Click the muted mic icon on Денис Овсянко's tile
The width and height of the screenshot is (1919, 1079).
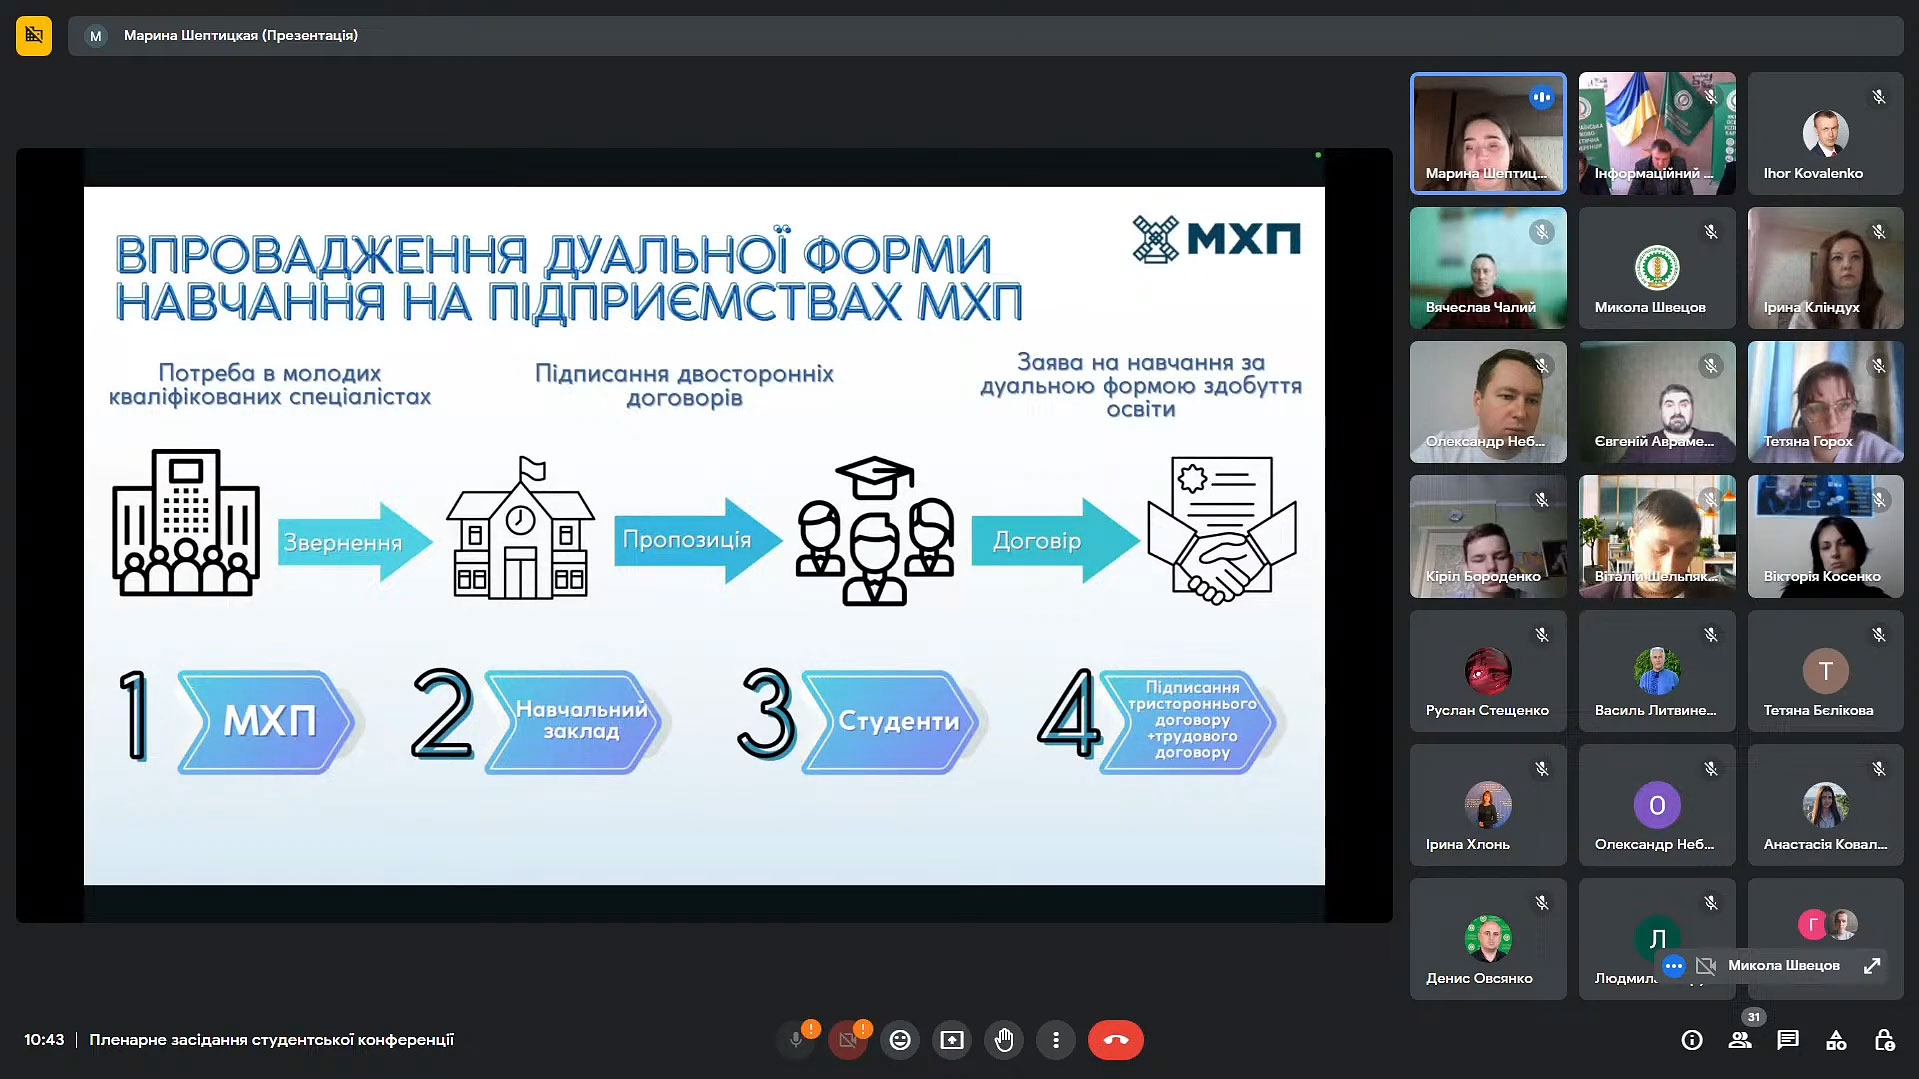point(1542,903)
